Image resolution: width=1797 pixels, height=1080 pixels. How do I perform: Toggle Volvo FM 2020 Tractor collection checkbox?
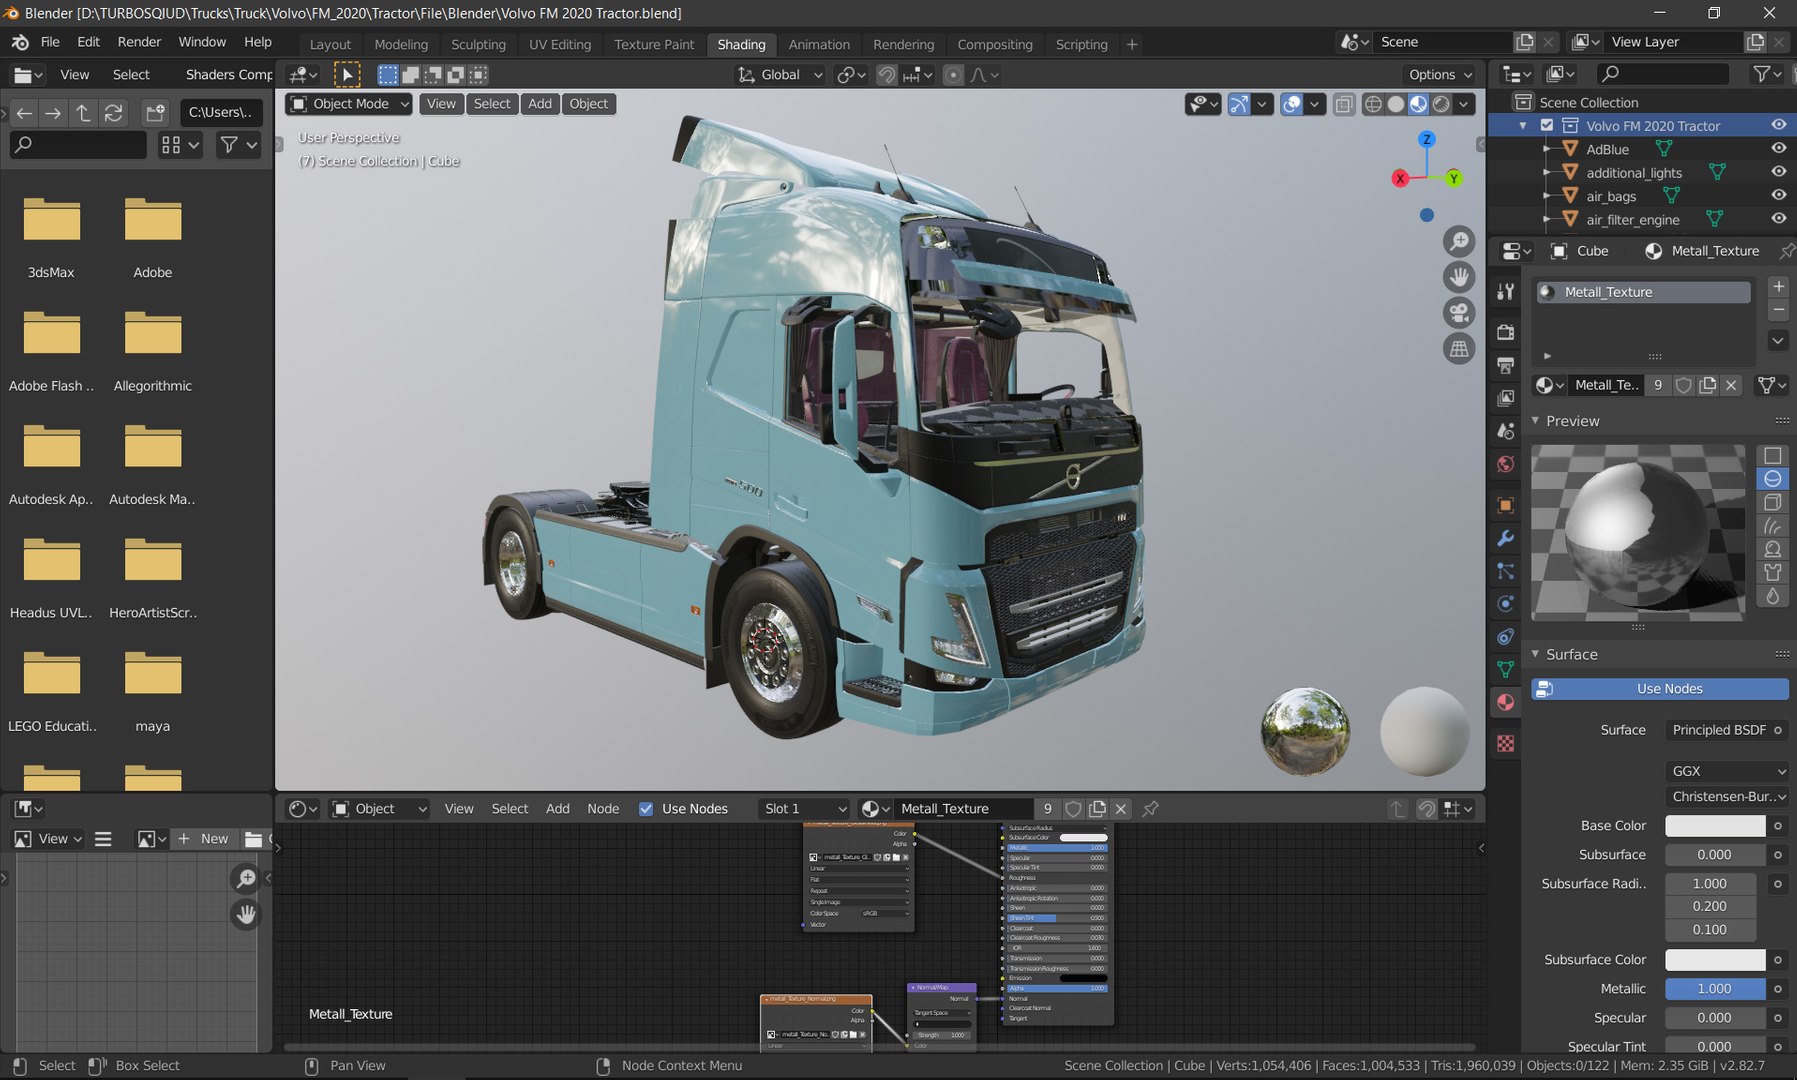pyautogui.click(x=1547, y=125)
